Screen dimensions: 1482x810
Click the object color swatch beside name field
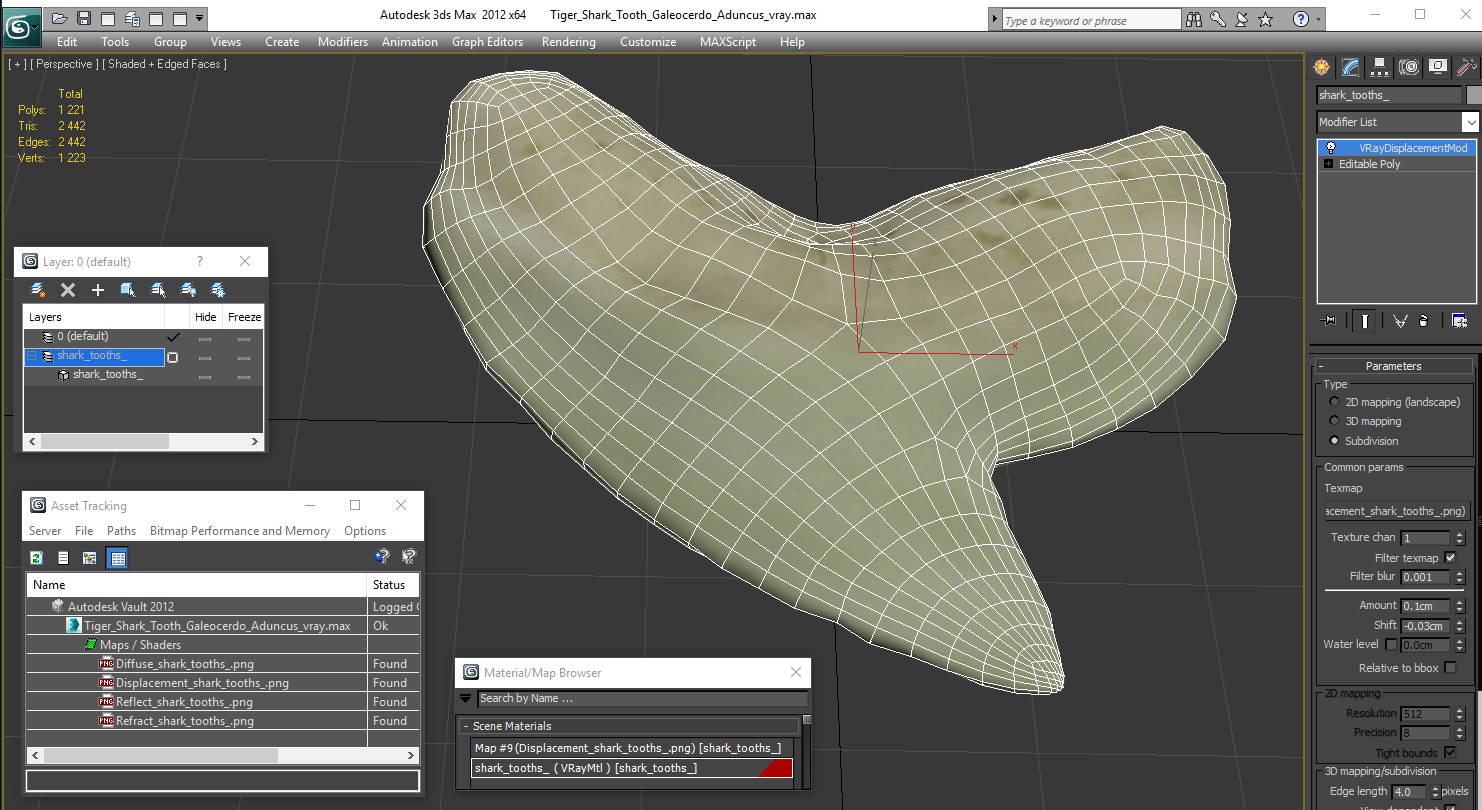(1472, 95)
